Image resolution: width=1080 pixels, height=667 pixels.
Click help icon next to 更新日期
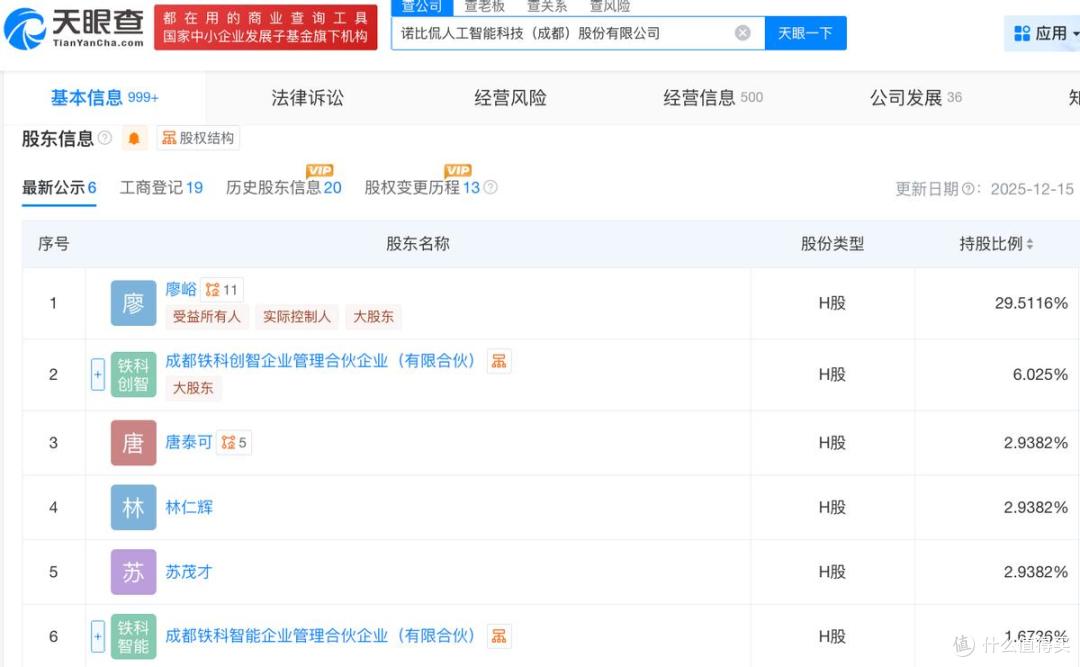968,189
